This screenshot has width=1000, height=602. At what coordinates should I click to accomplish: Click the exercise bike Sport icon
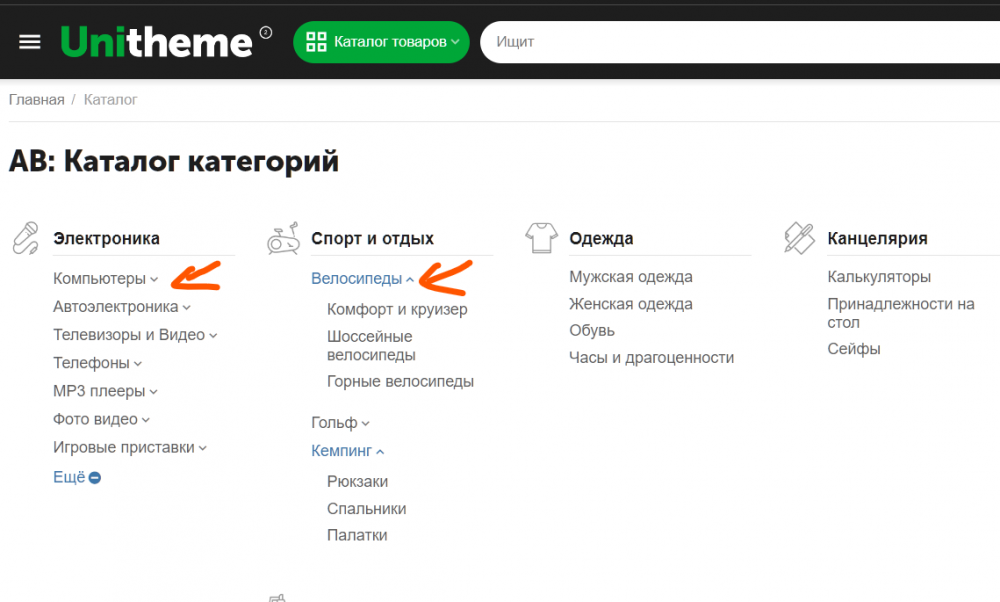coord(283,238)
